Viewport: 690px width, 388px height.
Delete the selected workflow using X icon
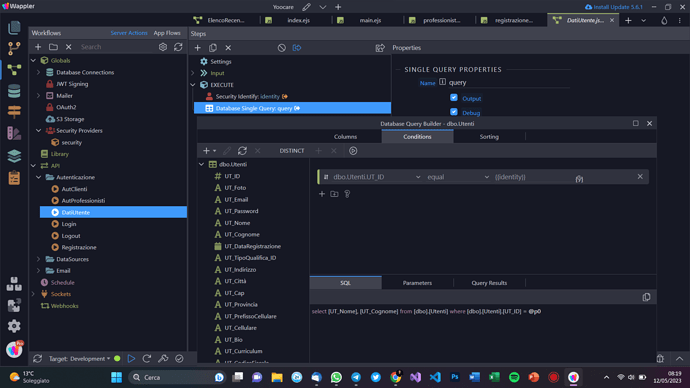(x=68, y=47)
